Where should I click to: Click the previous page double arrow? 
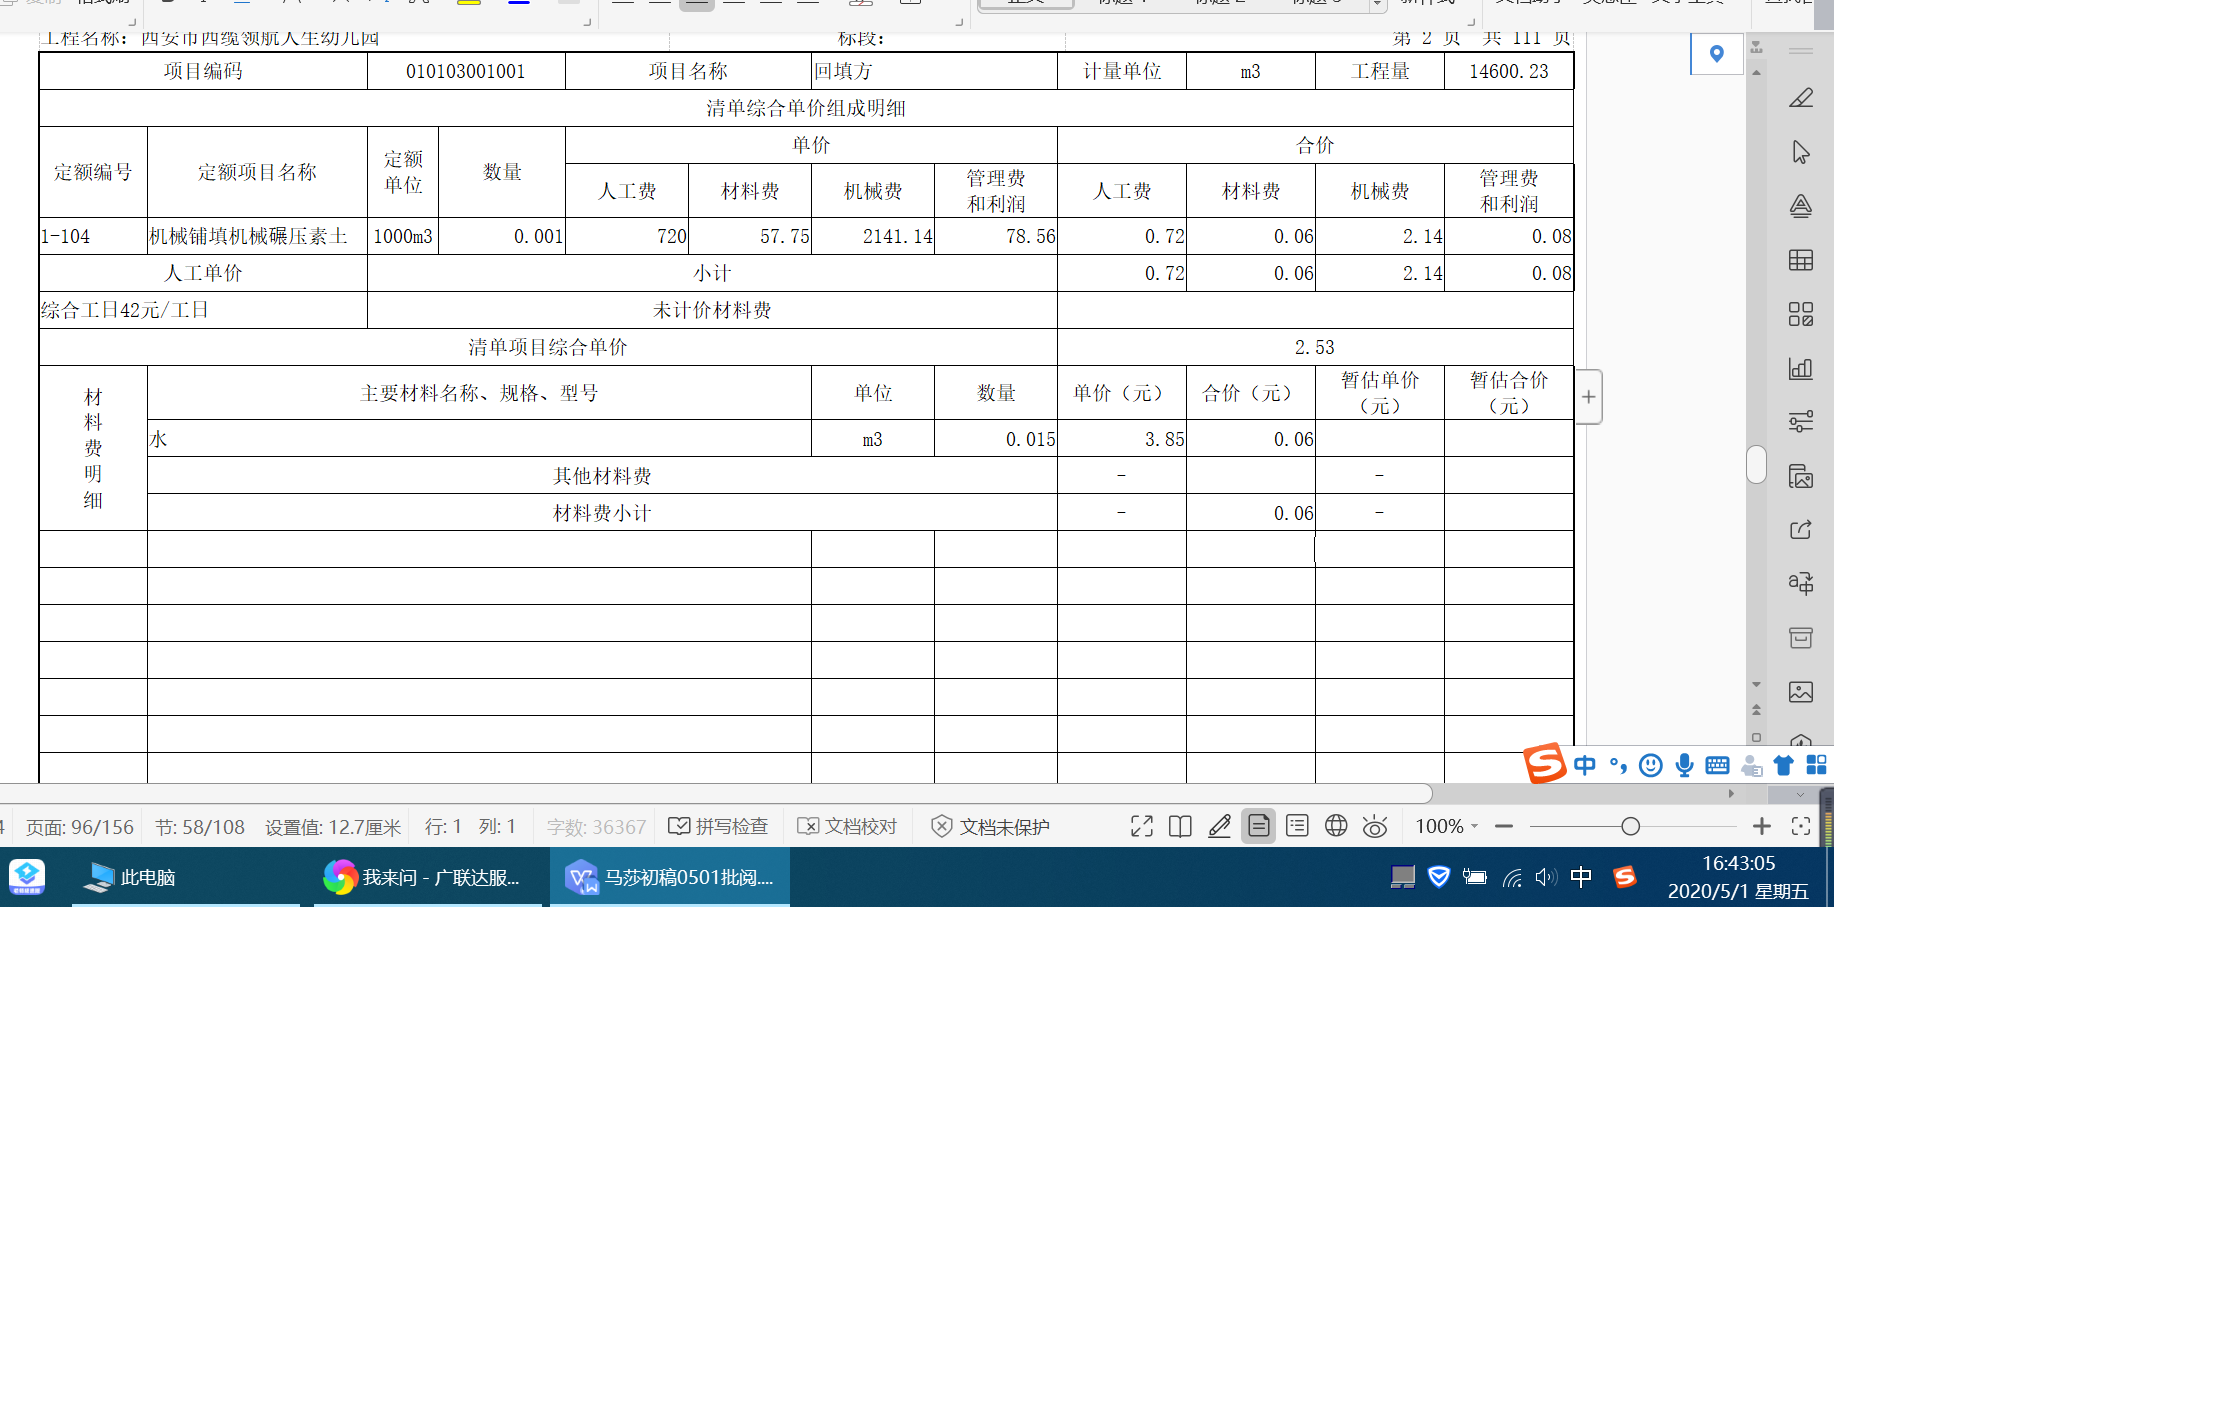pos(1756,709)
